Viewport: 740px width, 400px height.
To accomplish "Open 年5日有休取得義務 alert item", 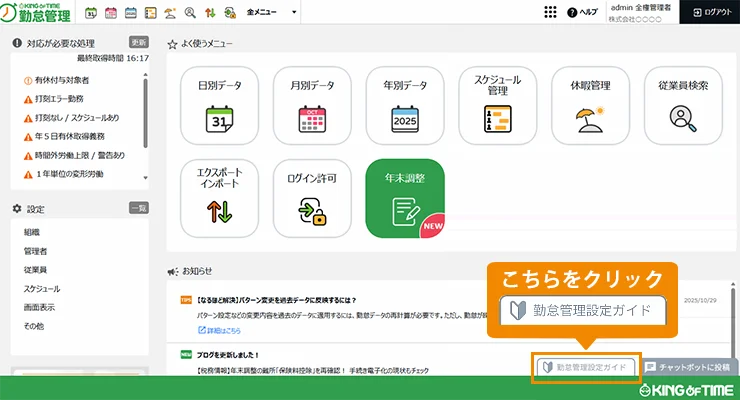I will click(64, 137).
